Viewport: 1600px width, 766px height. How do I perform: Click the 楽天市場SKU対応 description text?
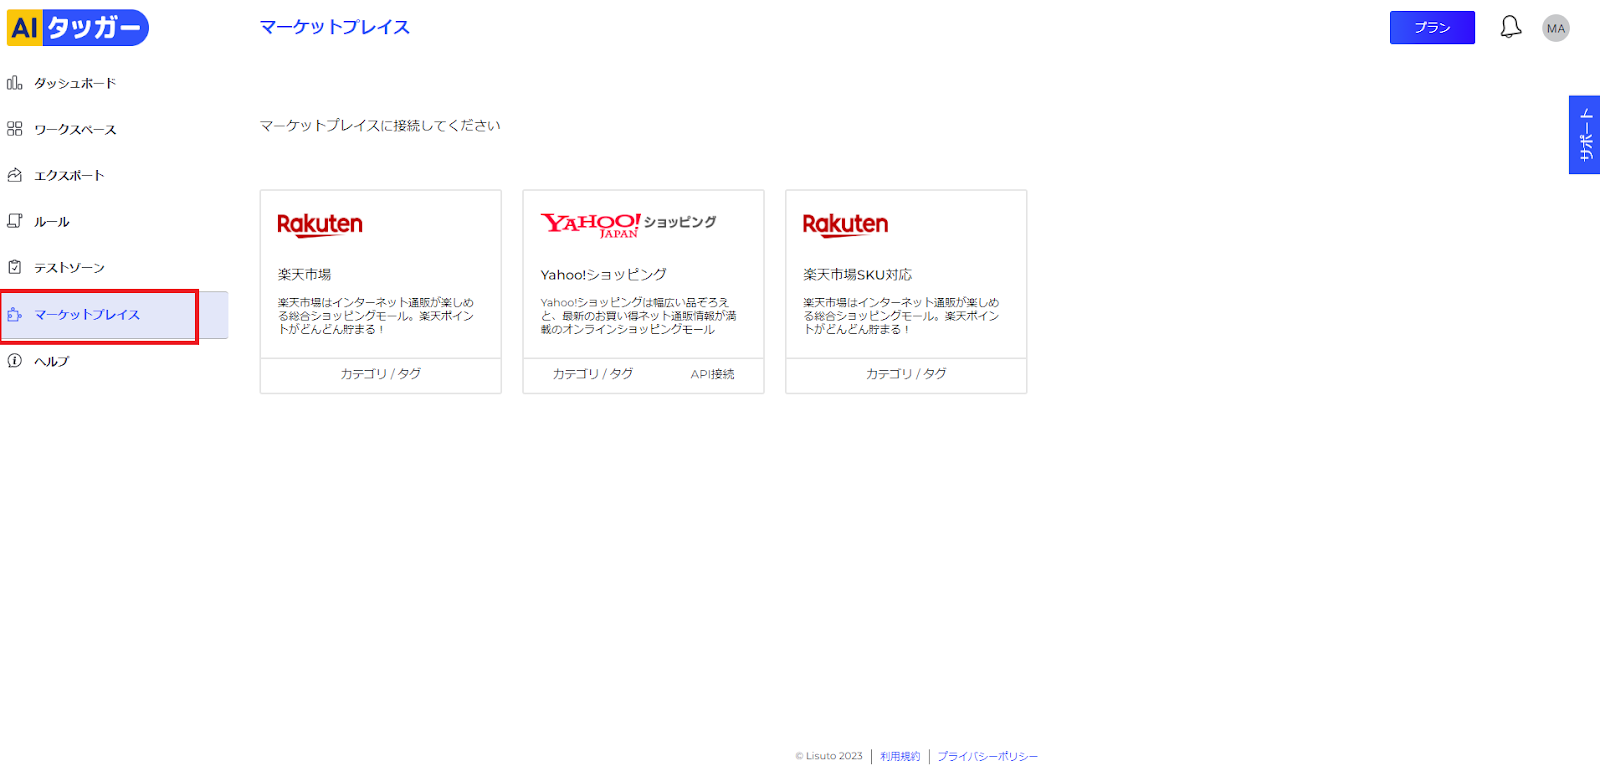click(901, 316)
